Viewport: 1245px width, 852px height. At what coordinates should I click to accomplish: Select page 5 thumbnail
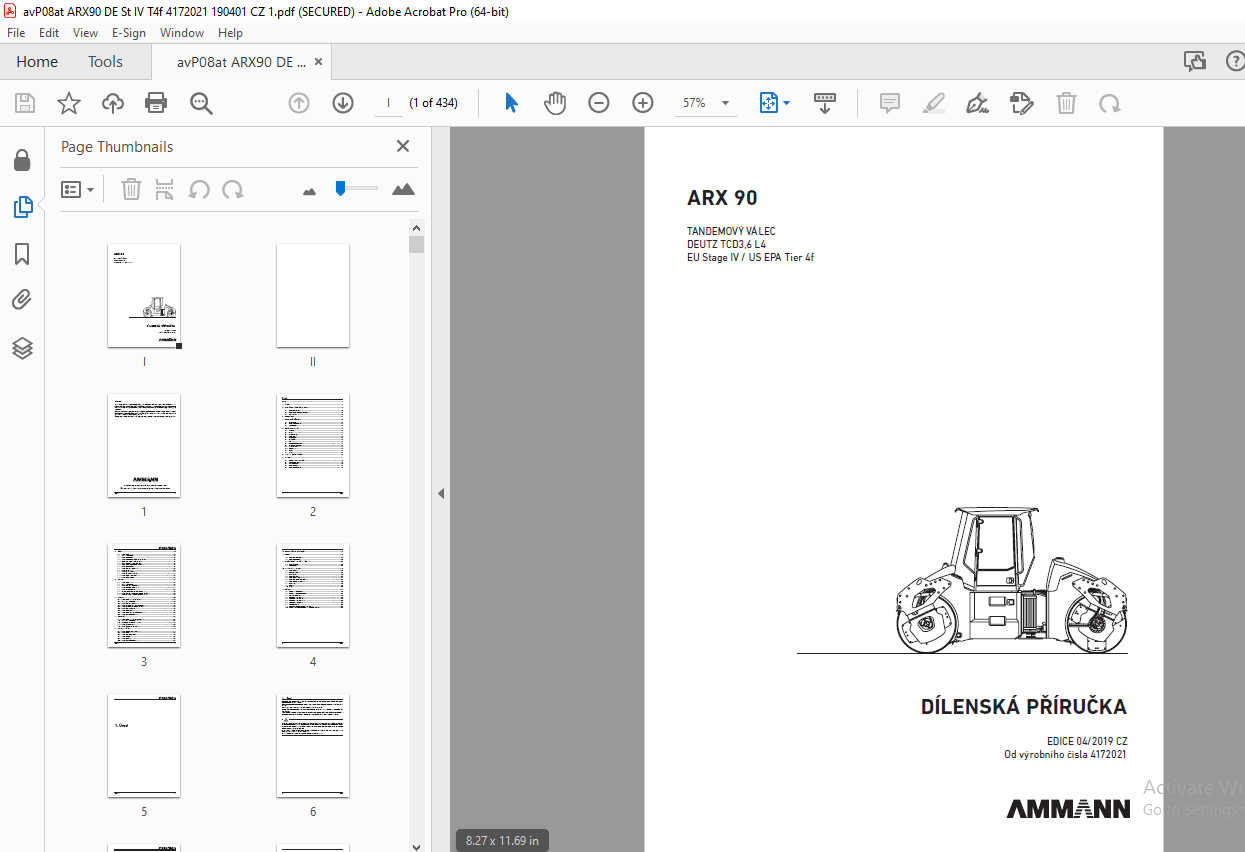(144, 746)
